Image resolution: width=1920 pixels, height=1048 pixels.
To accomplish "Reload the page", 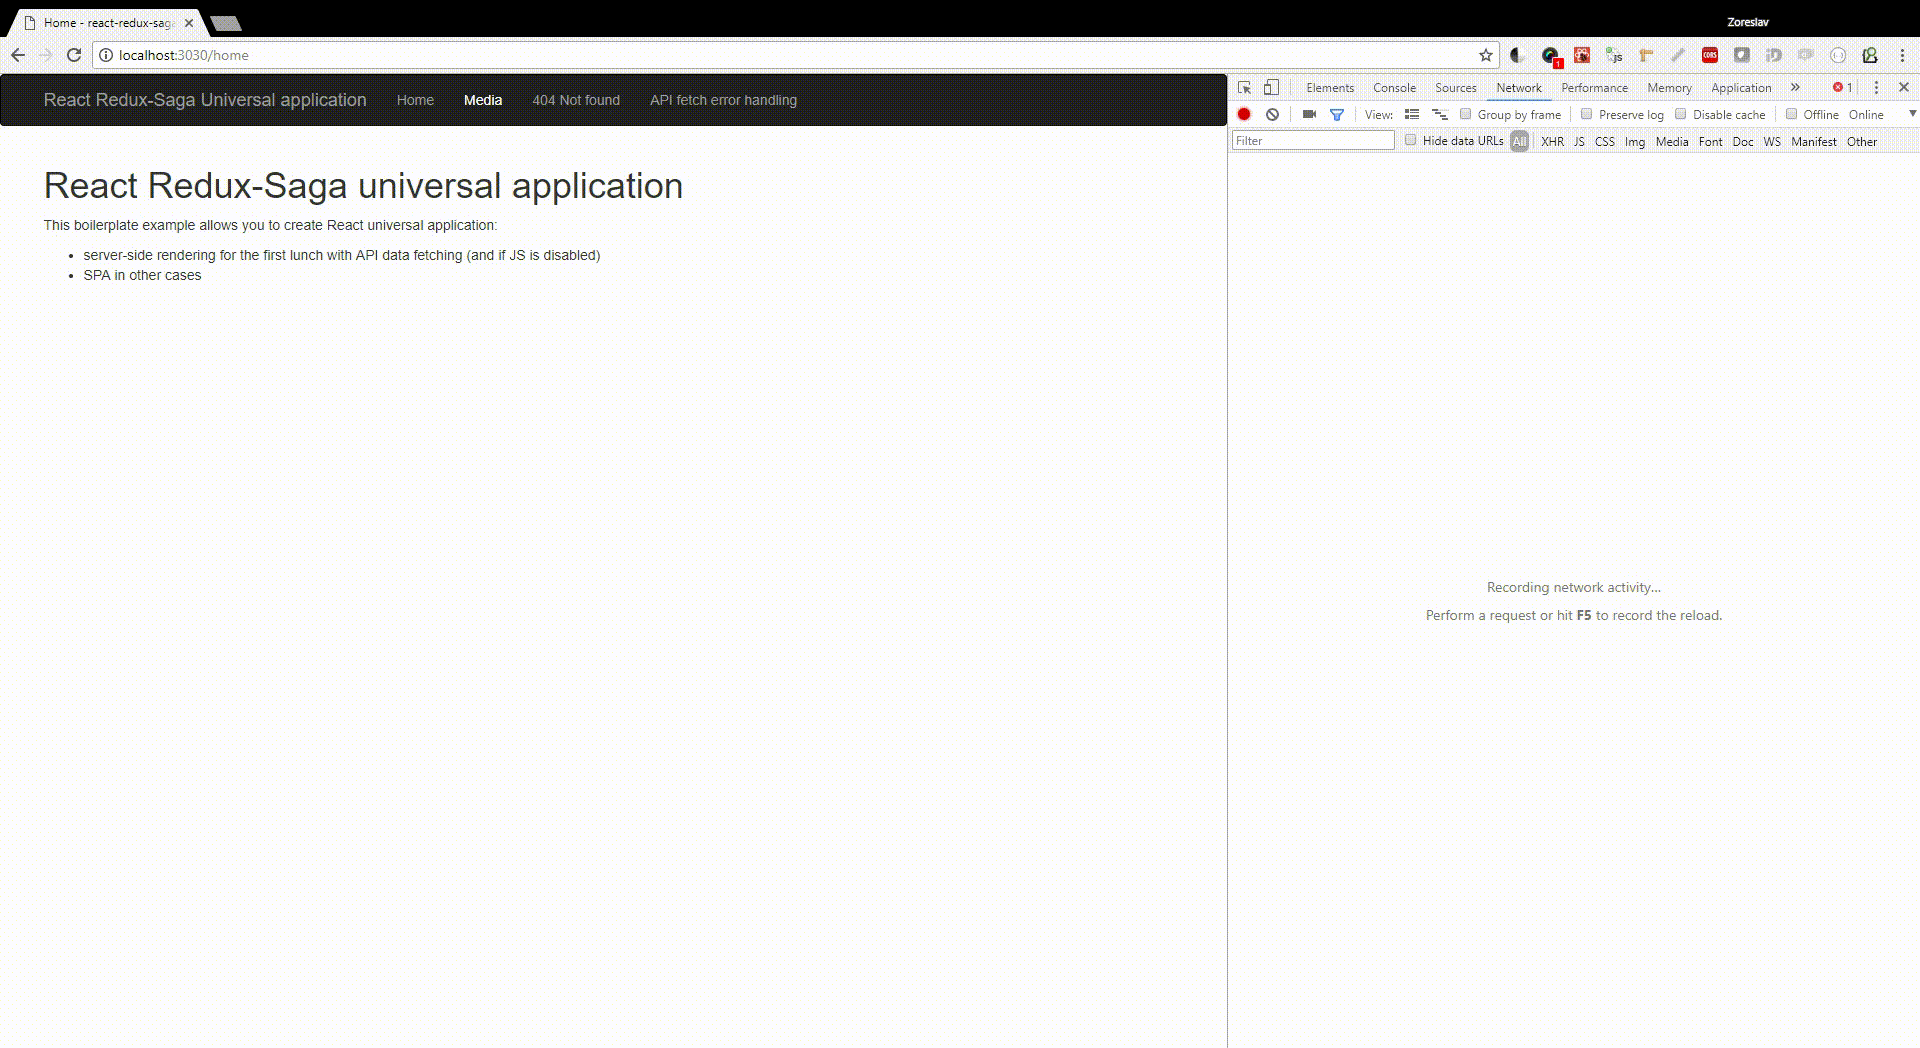I will click(x=73, y=55).
